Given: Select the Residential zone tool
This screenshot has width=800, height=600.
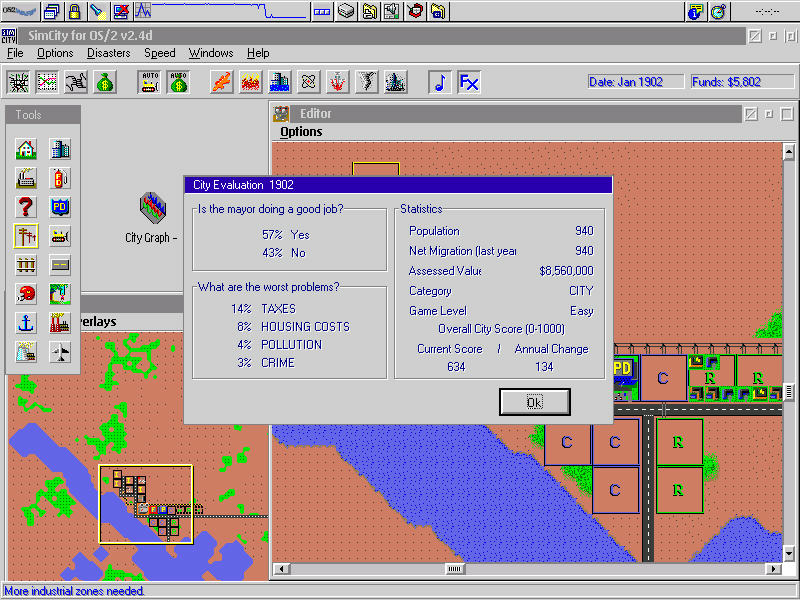Looking at the screenshot, I should (26, 150).
